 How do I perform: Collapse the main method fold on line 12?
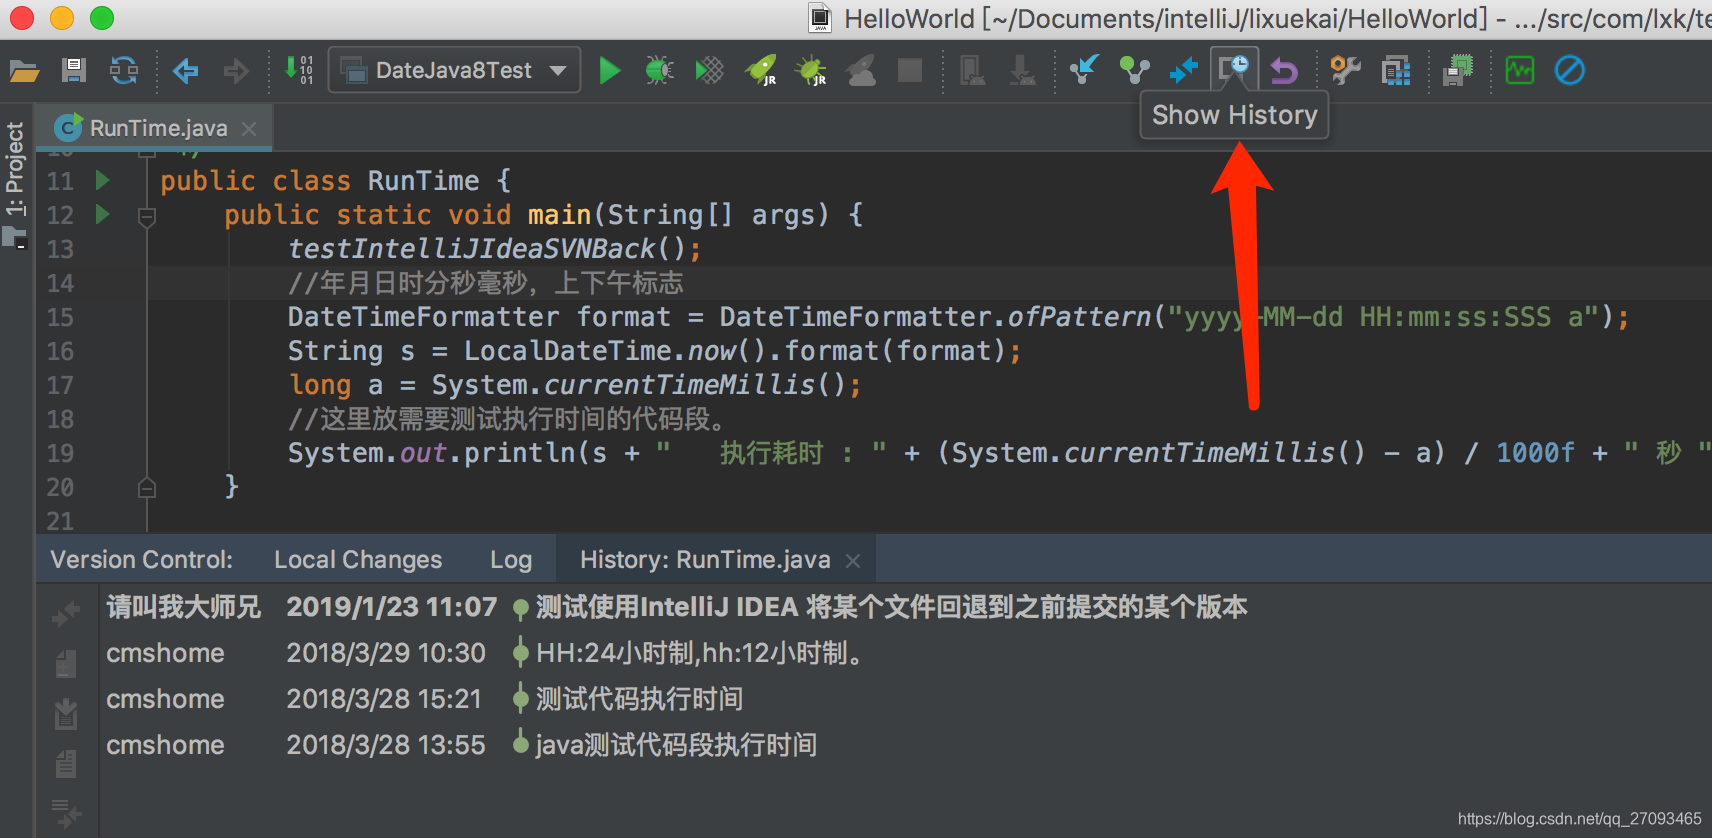click(147, 216)
